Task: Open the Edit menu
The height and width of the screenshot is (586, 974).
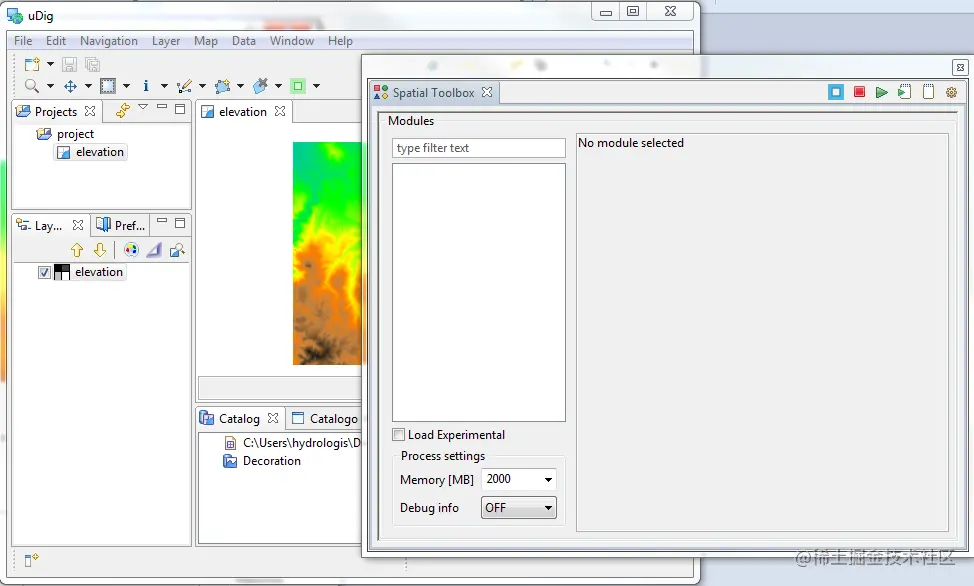Action: coord(56,41)
